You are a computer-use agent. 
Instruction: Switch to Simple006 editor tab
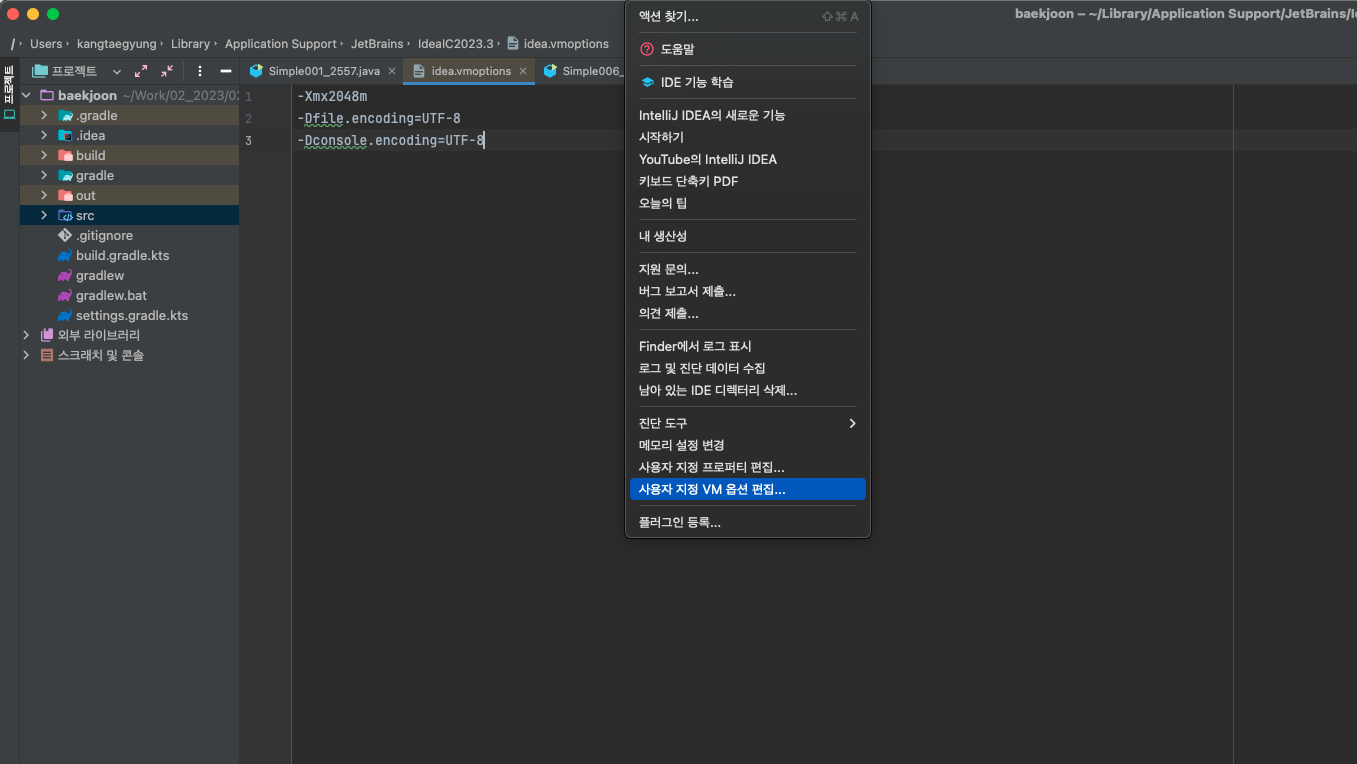click(582, 71)
